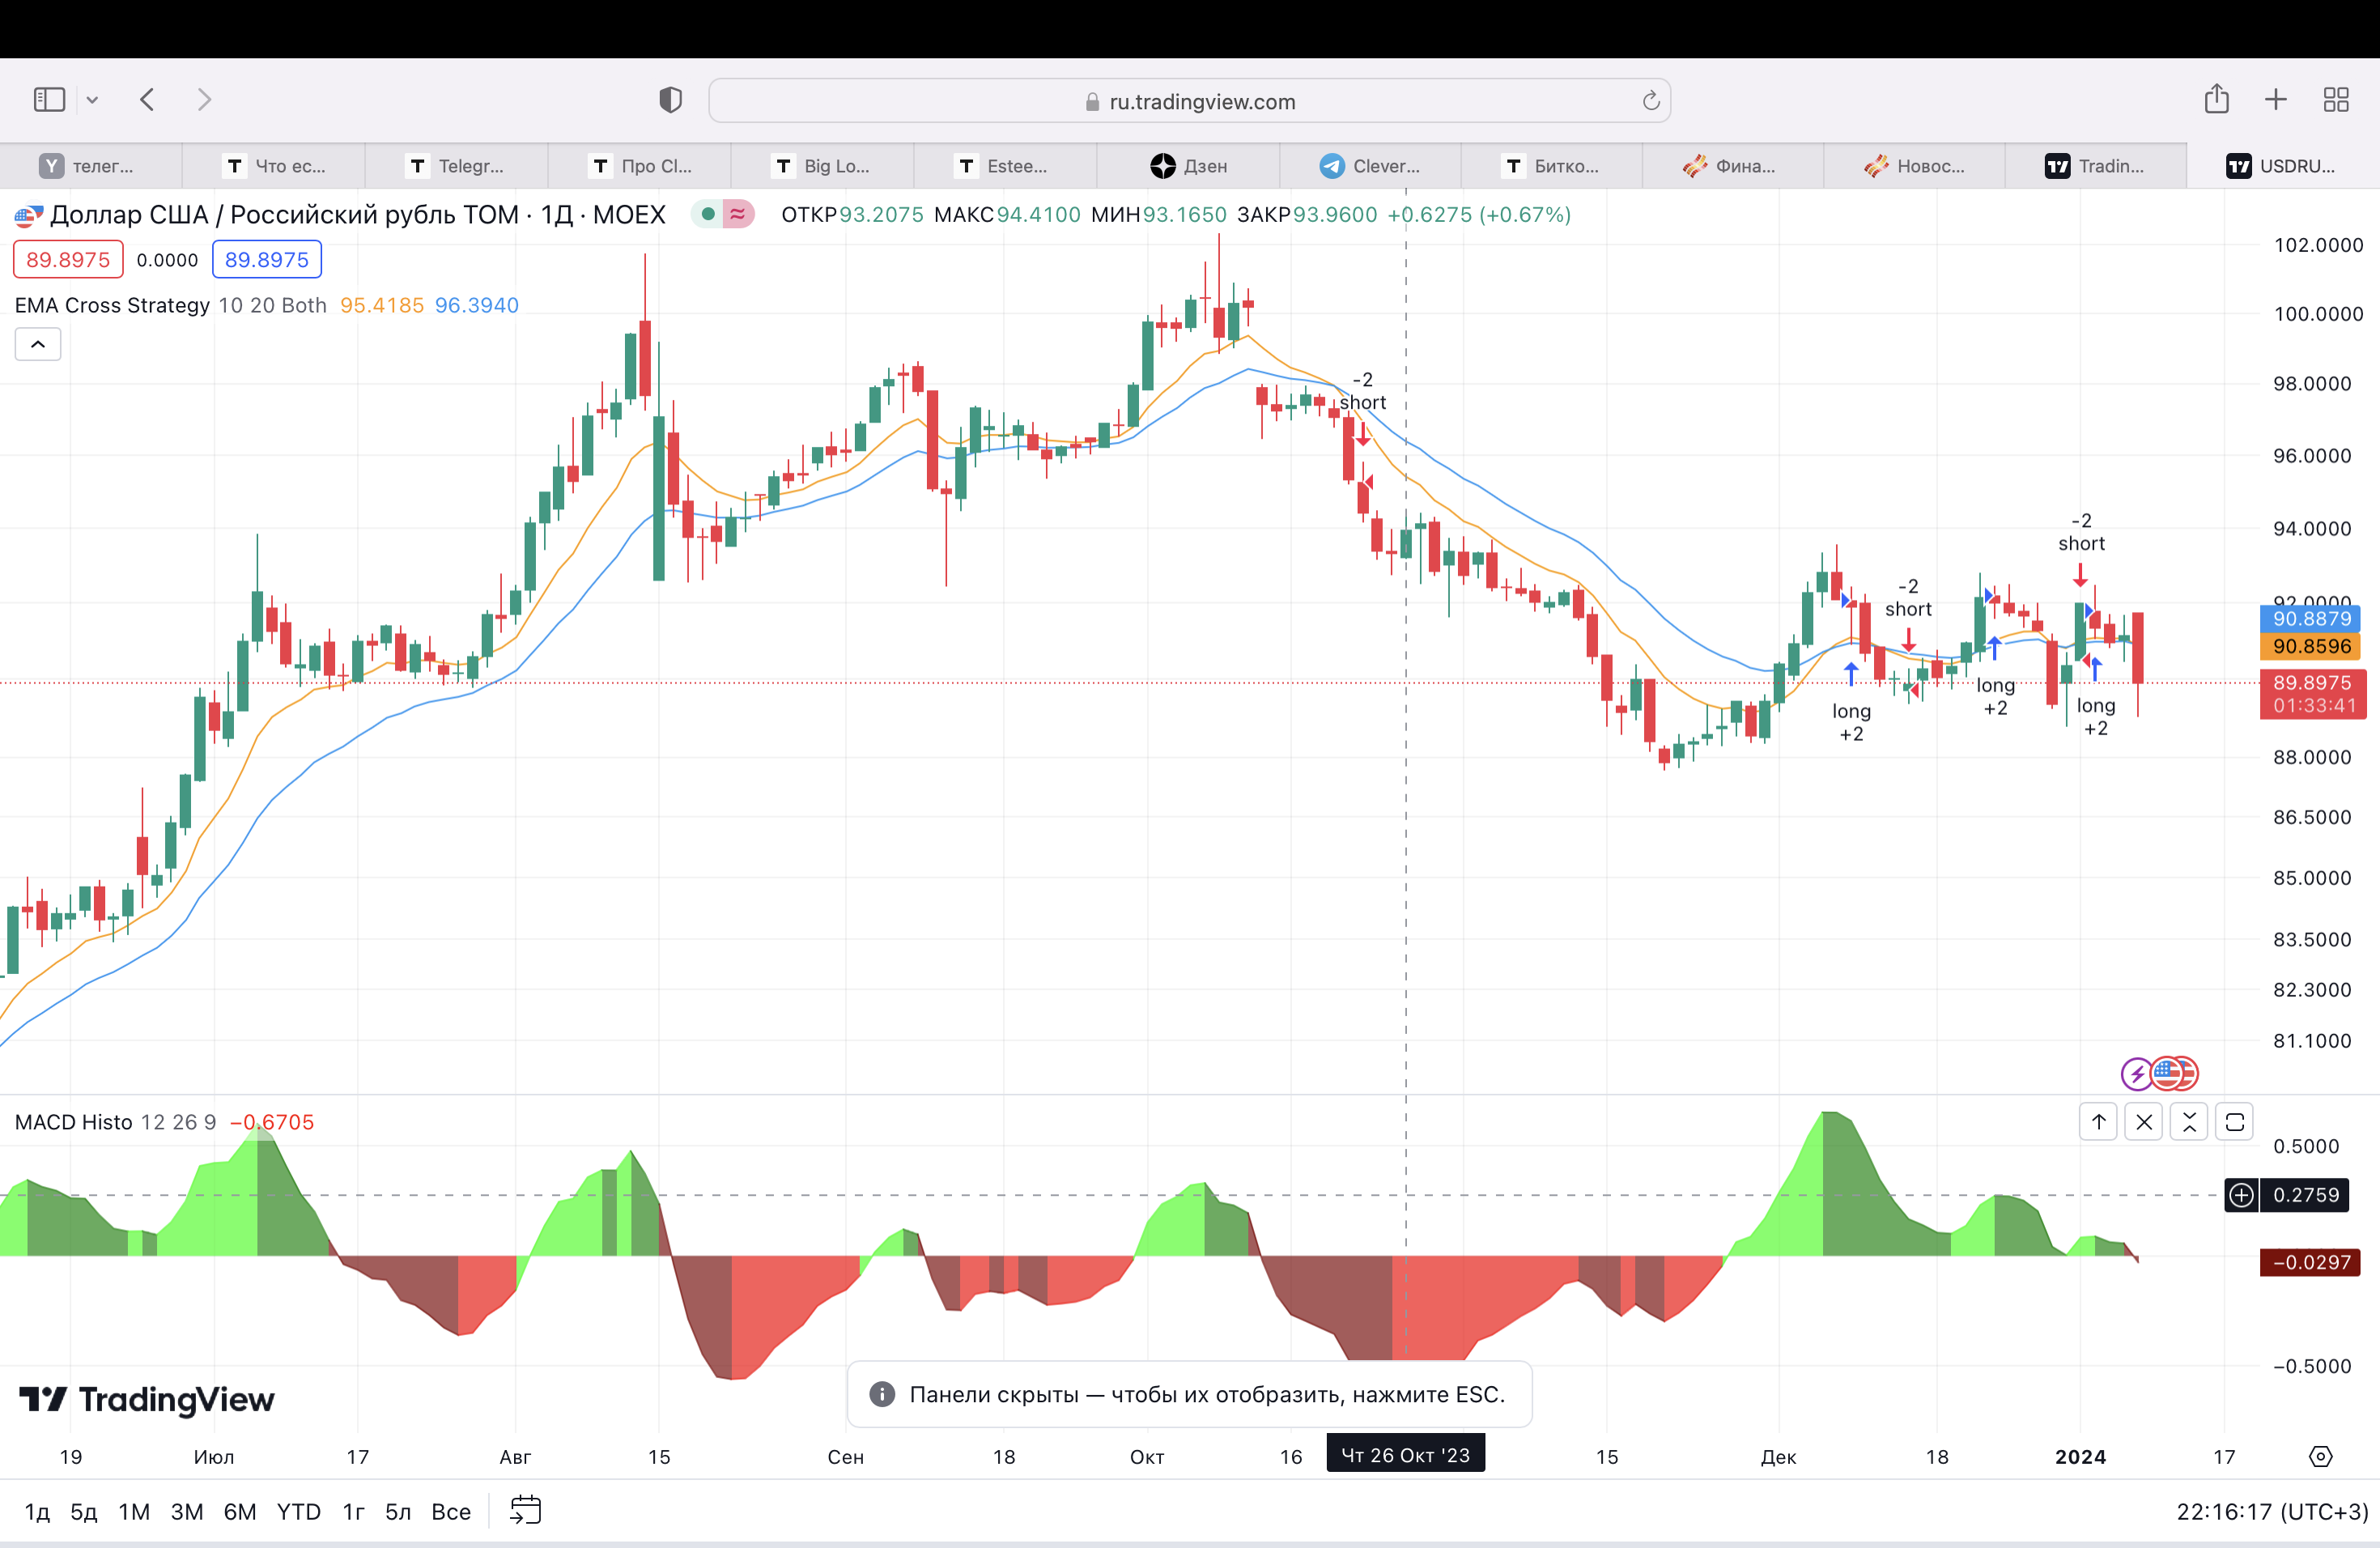Toggle the Safari sidebar
The image size is (2380, 1548).
pyautogui.click(x=49, y=99)
